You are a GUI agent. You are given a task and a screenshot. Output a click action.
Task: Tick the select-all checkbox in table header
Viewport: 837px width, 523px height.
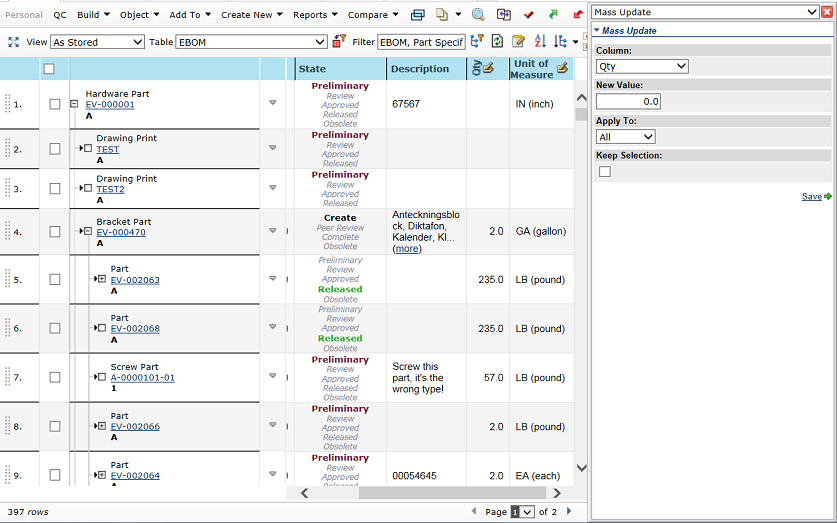point(49,69)
